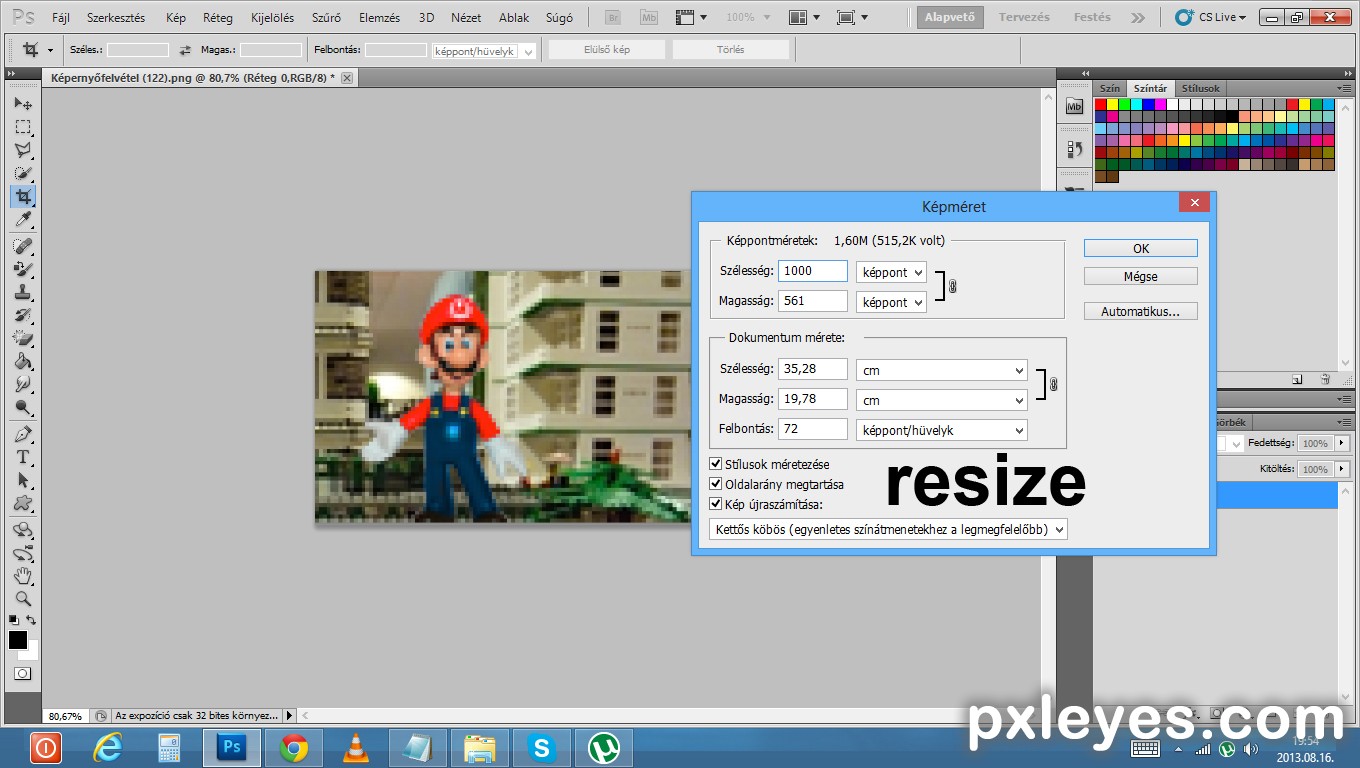
Task: Toggle Kép újraszámítása checkbox
Action: [x=715, y=504]
